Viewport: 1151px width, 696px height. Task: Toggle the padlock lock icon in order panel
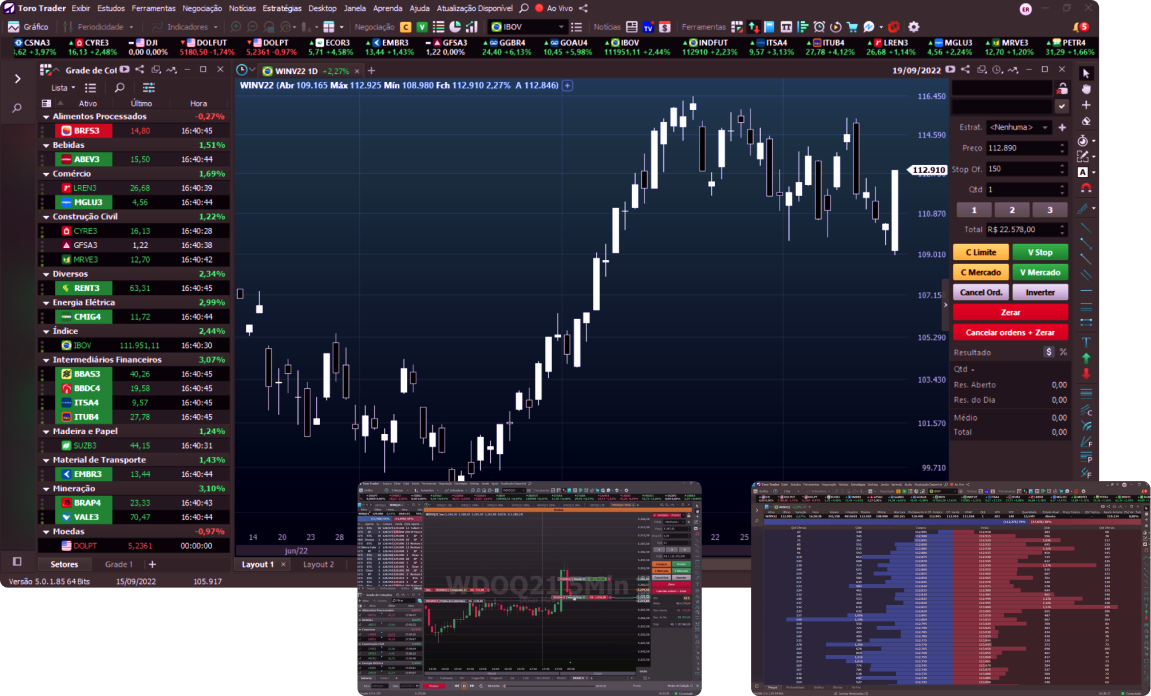click(x=1061, y=89)
